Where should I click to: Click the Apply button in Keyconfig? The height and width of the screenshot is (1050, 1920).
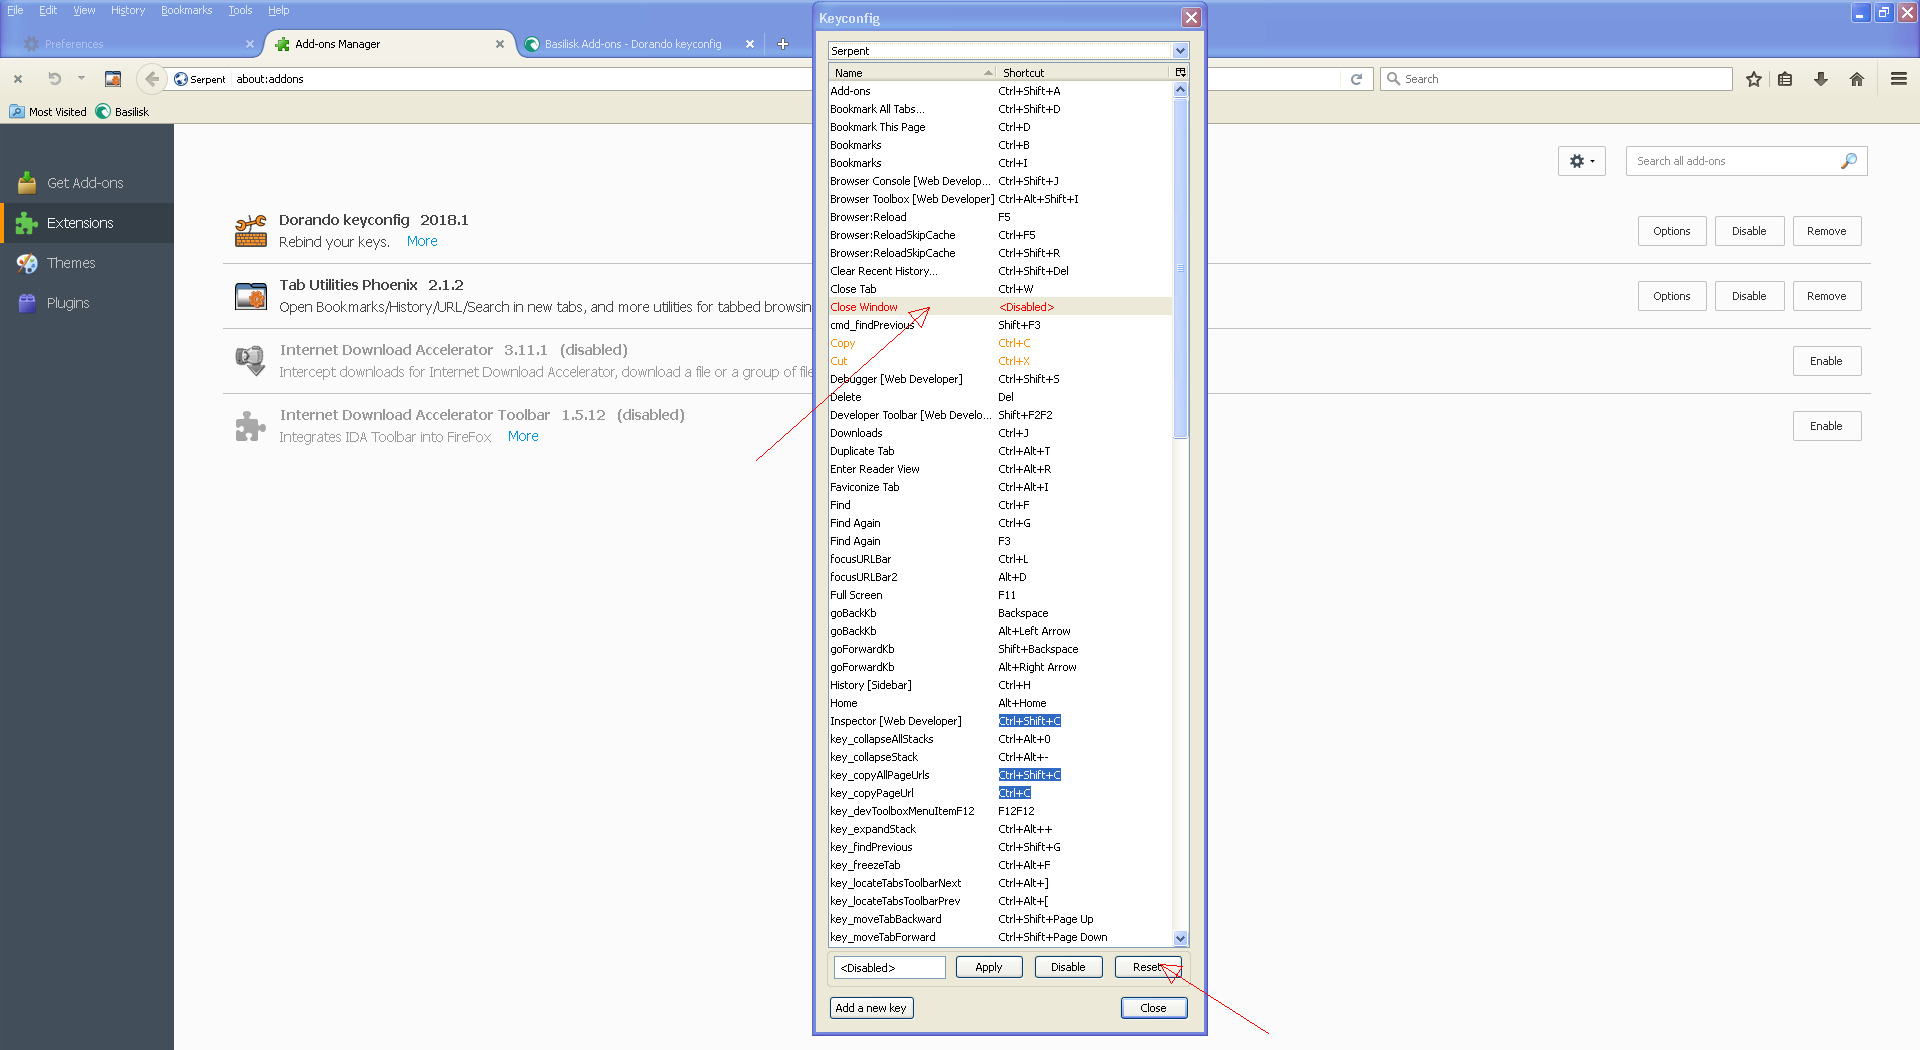989,967
